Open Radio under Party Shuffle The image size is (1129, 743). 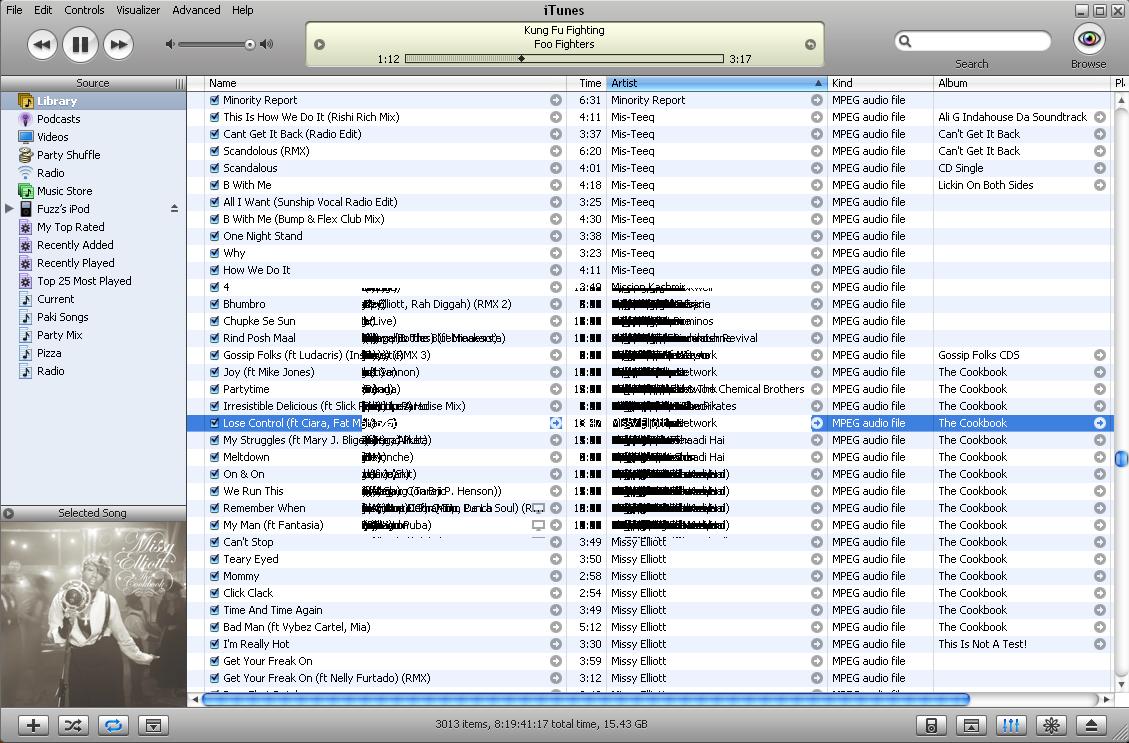[50, 173]
